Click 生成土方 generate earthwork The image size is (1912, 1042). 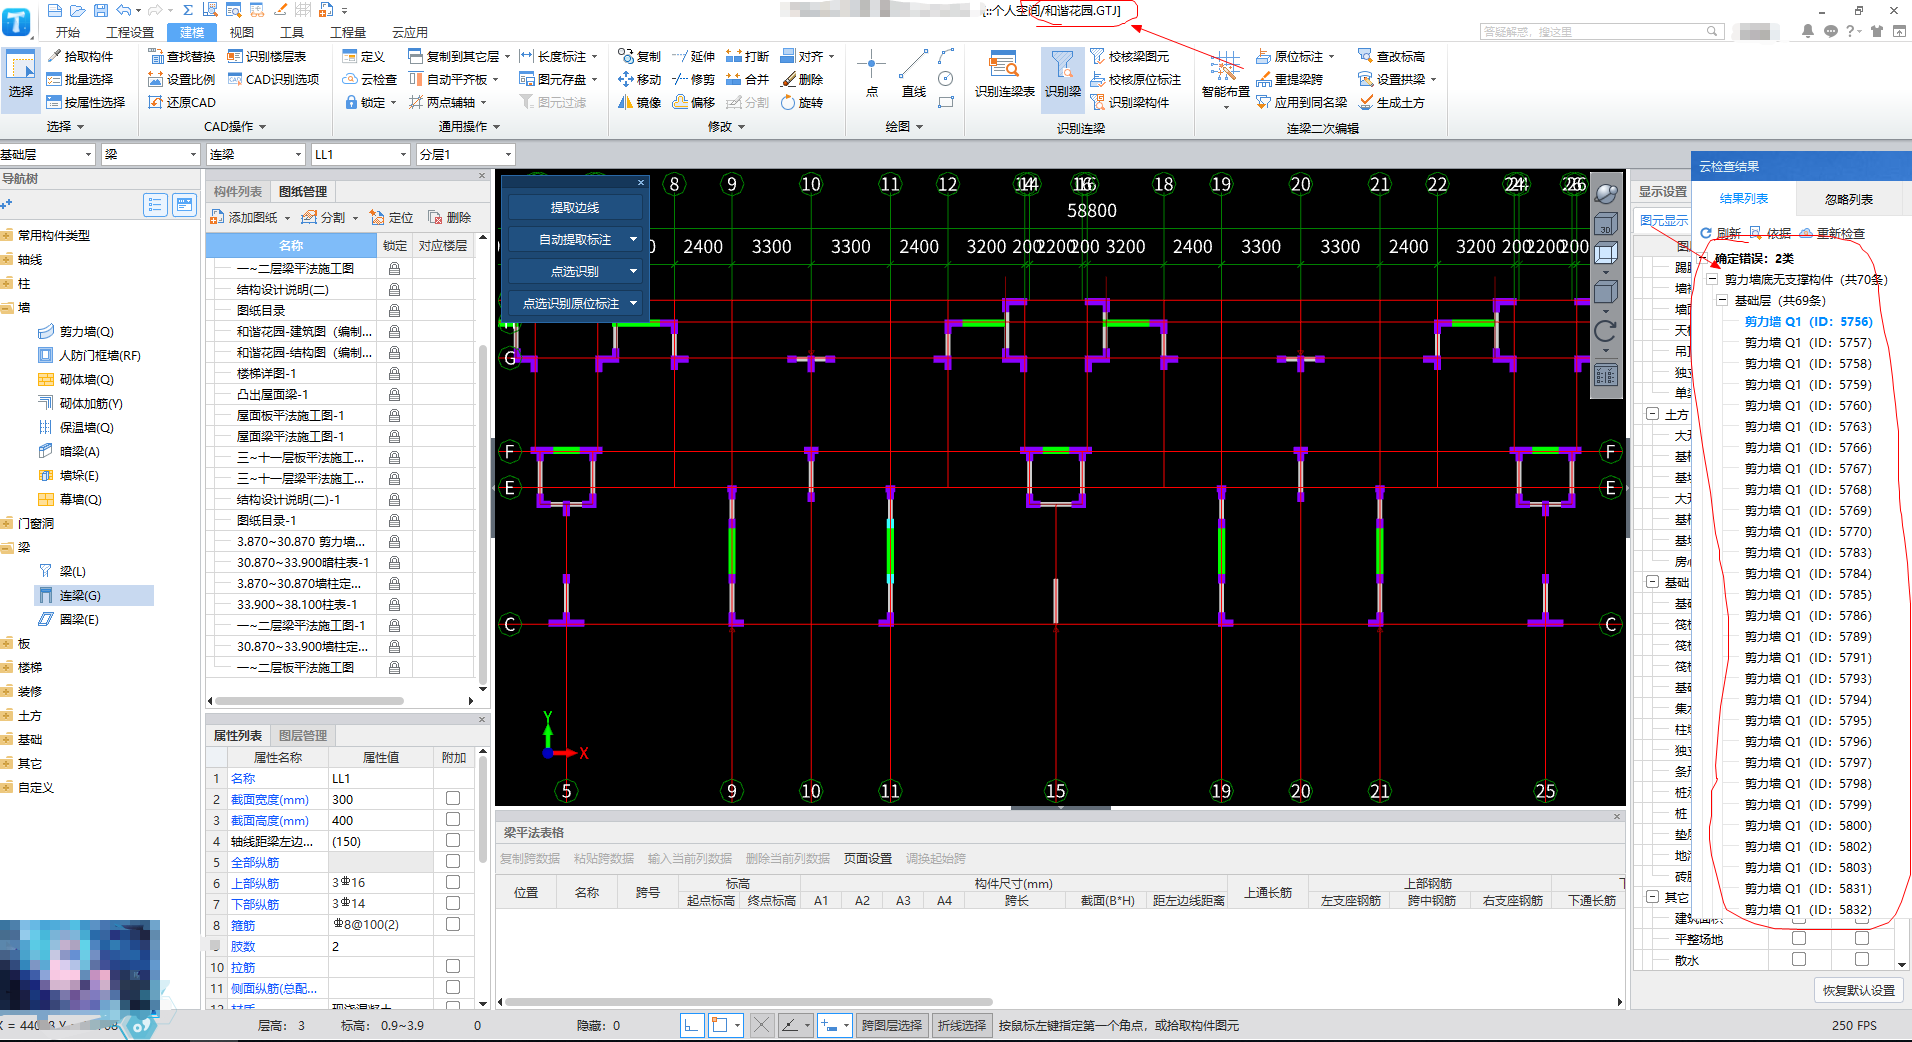tap(1391, 102)
